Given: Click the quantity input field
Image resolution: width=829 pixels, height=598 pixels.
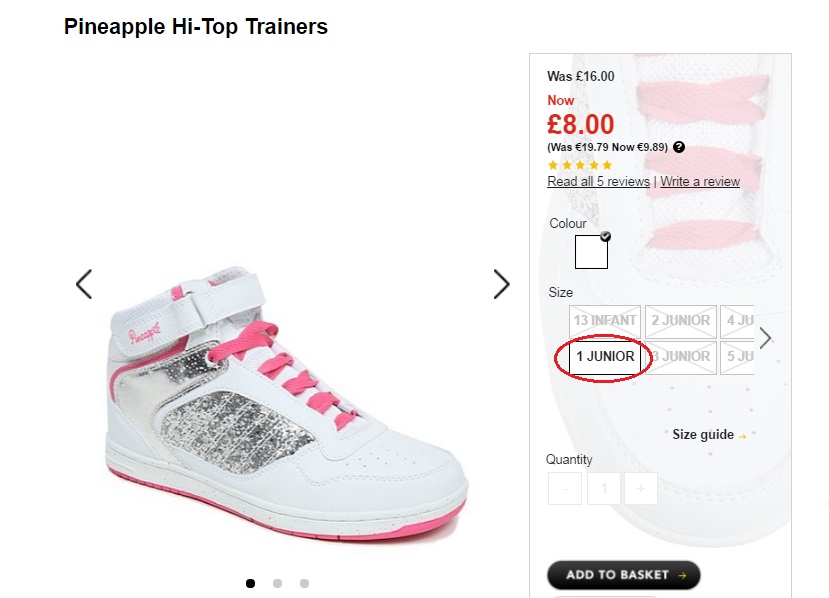Looking at the screenshot, I should 603,489.
